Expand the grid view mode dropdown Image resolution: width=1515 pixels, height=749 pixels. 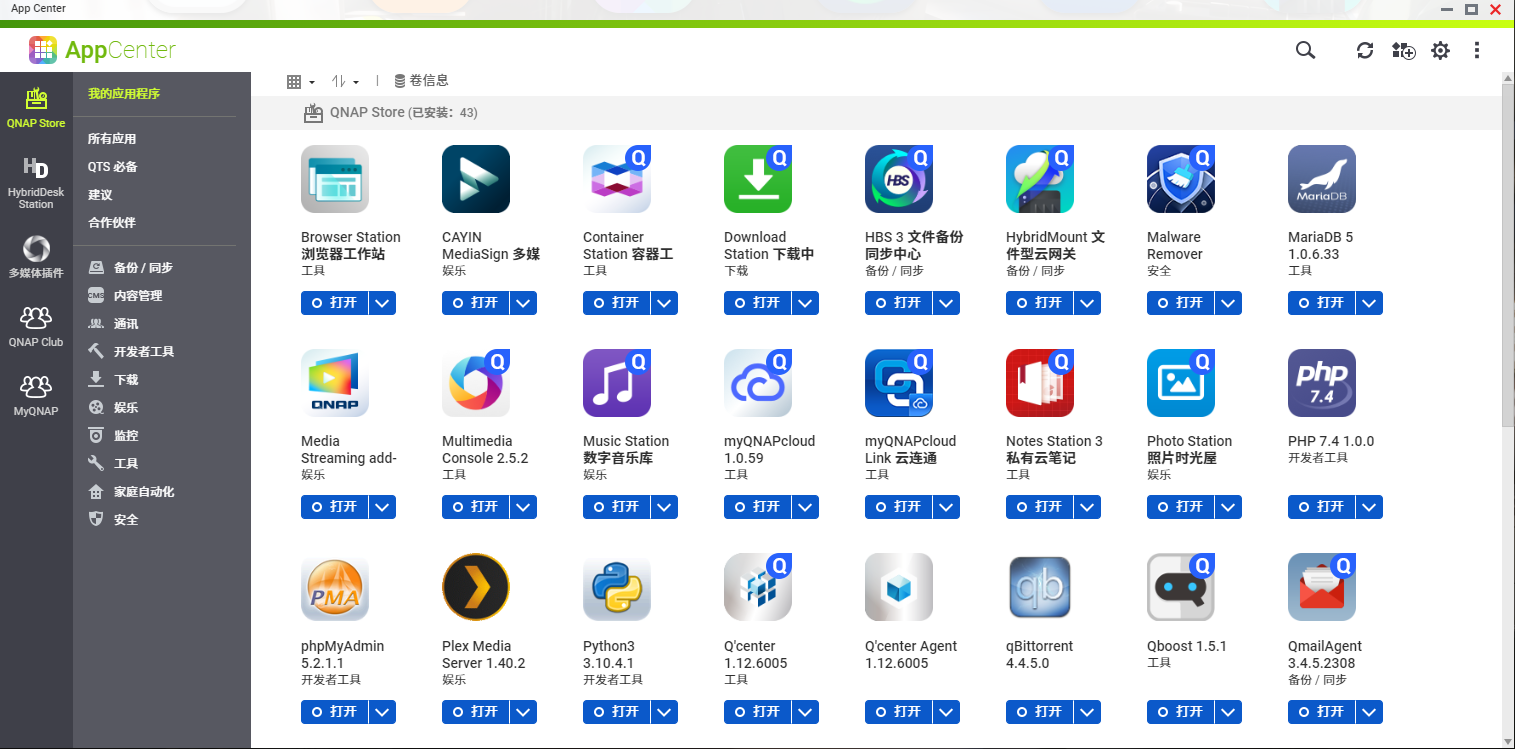[300, 81]
